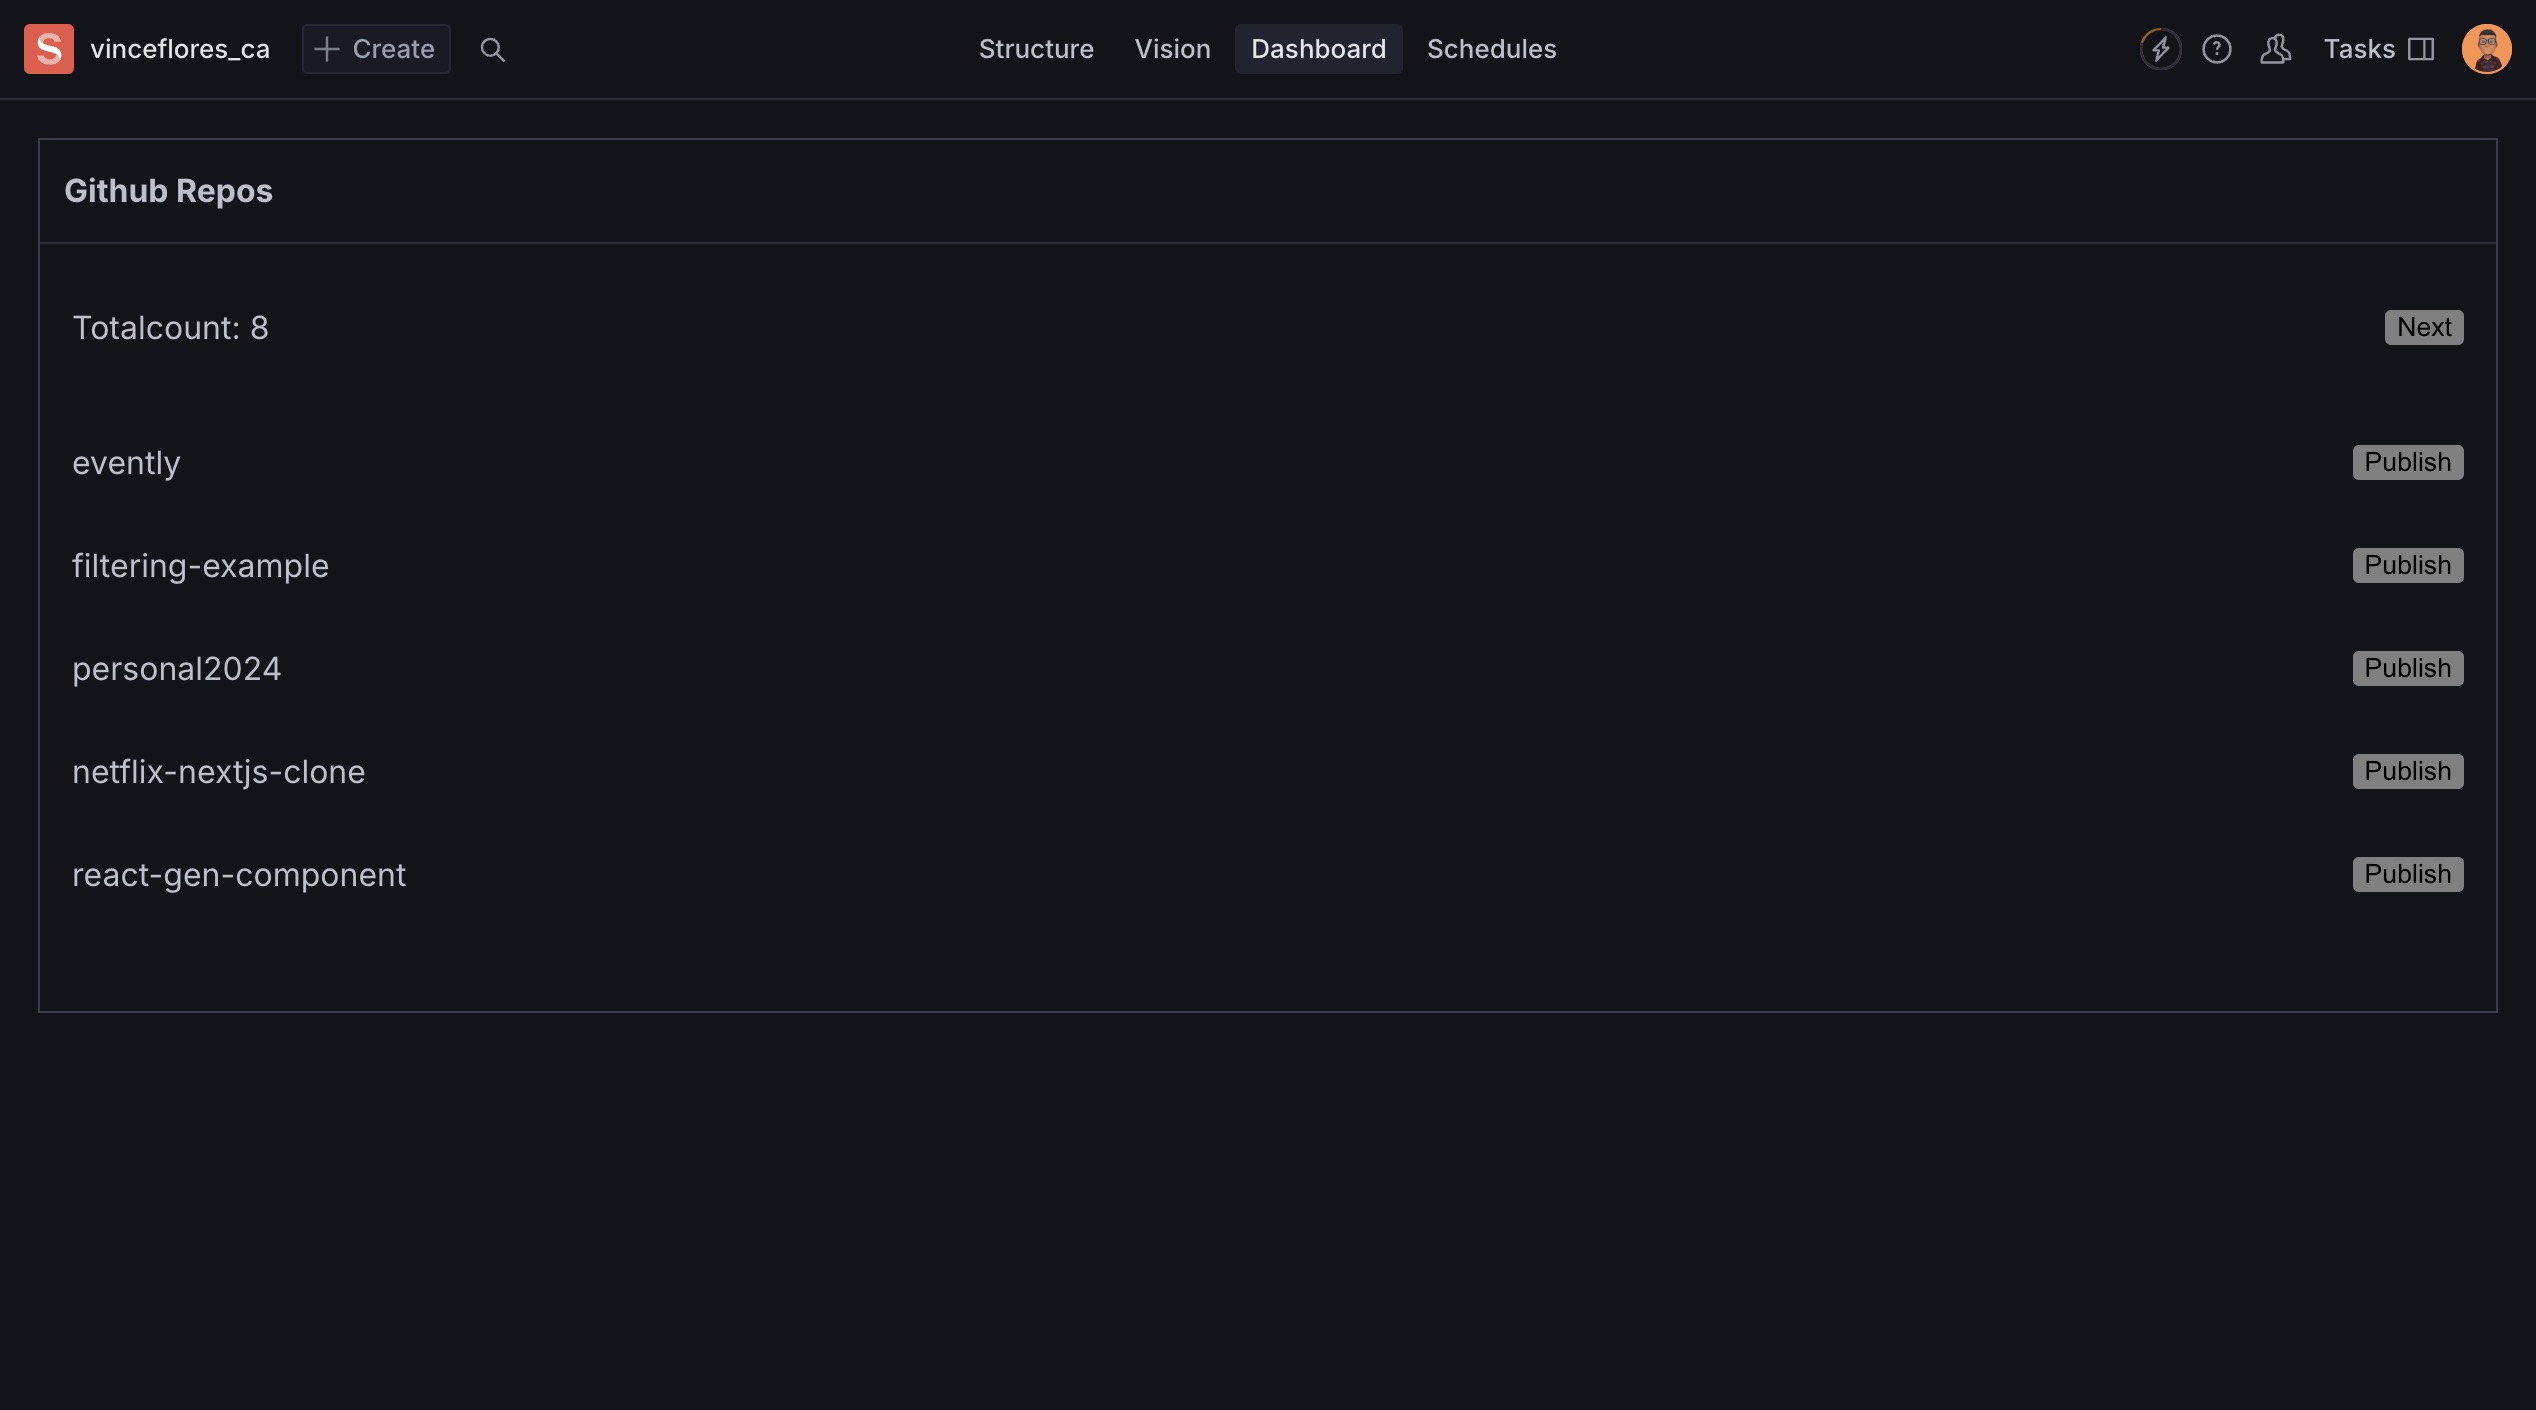Go to the Schedules tab
The width and height of the screenshot is (2536, 1410).
point(1491,49)
